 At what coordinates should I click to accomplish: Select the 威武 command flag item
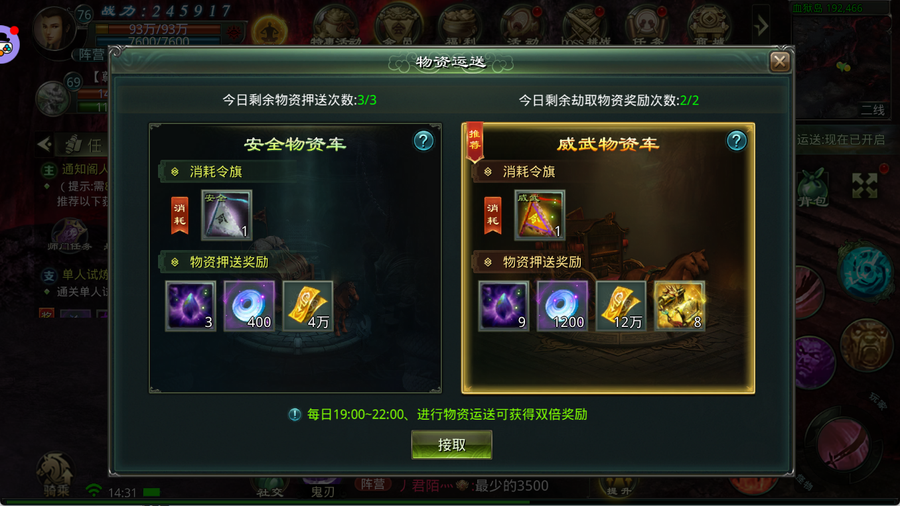540,215
